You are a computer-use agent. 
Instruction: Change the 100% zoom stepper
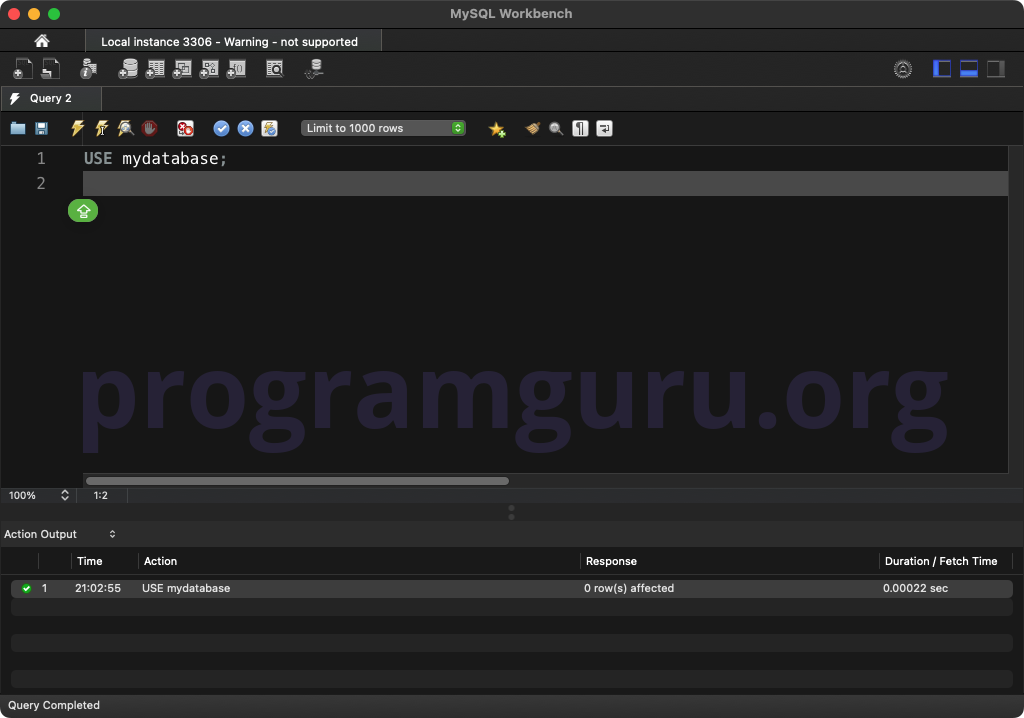[x=65, y=495]
